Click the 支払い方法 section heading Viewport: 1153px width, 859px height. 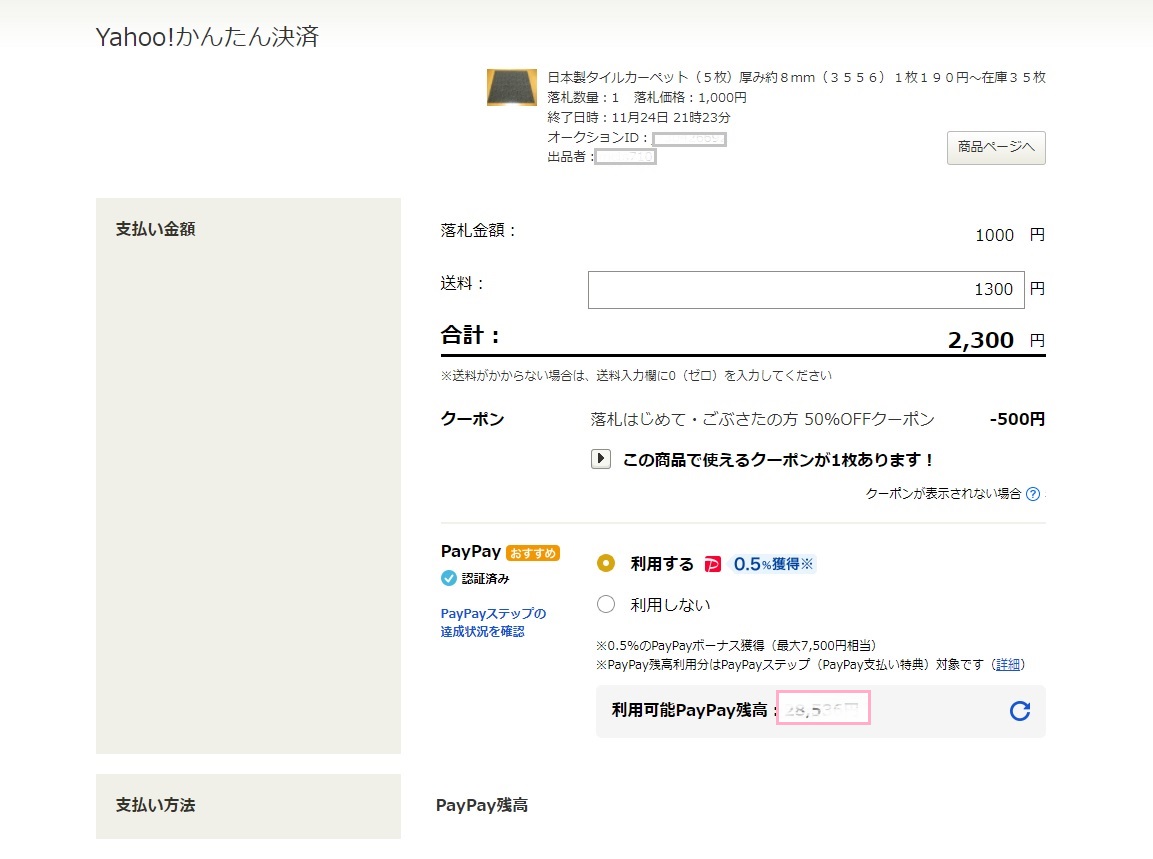[x=155, y=805]
